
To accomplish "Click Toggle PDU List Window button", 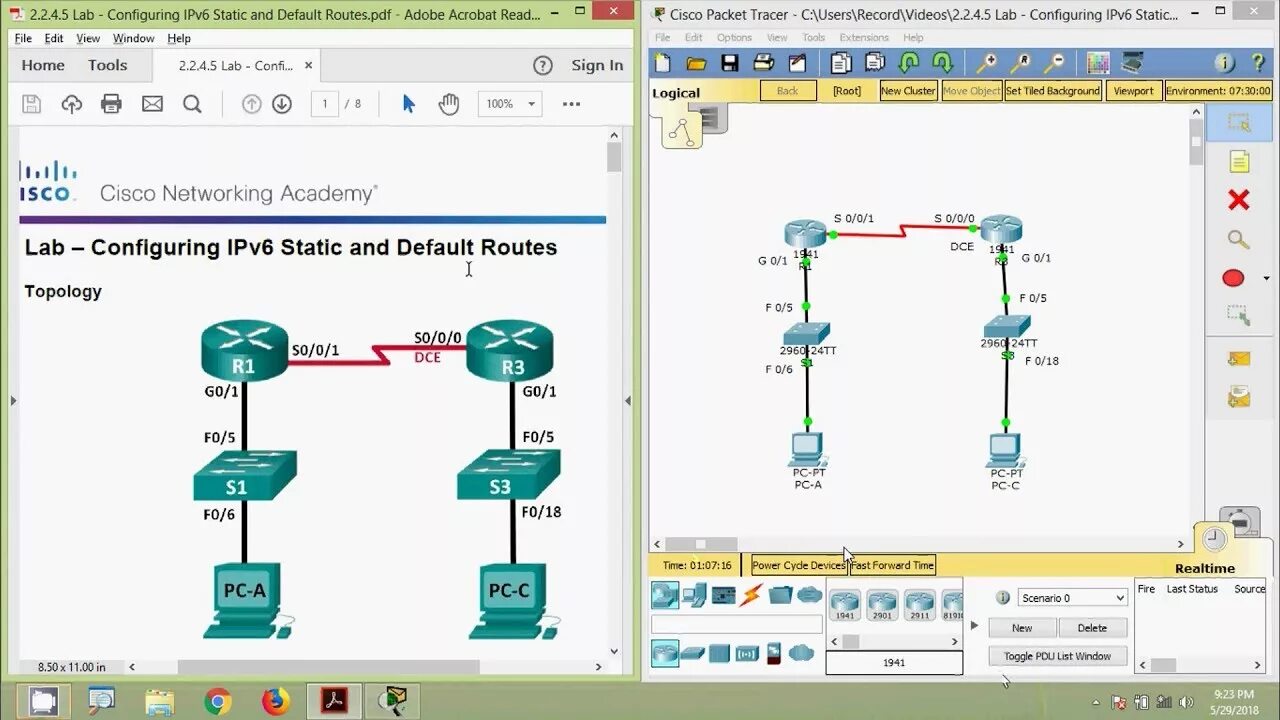I will click(x=1057, y=656).
